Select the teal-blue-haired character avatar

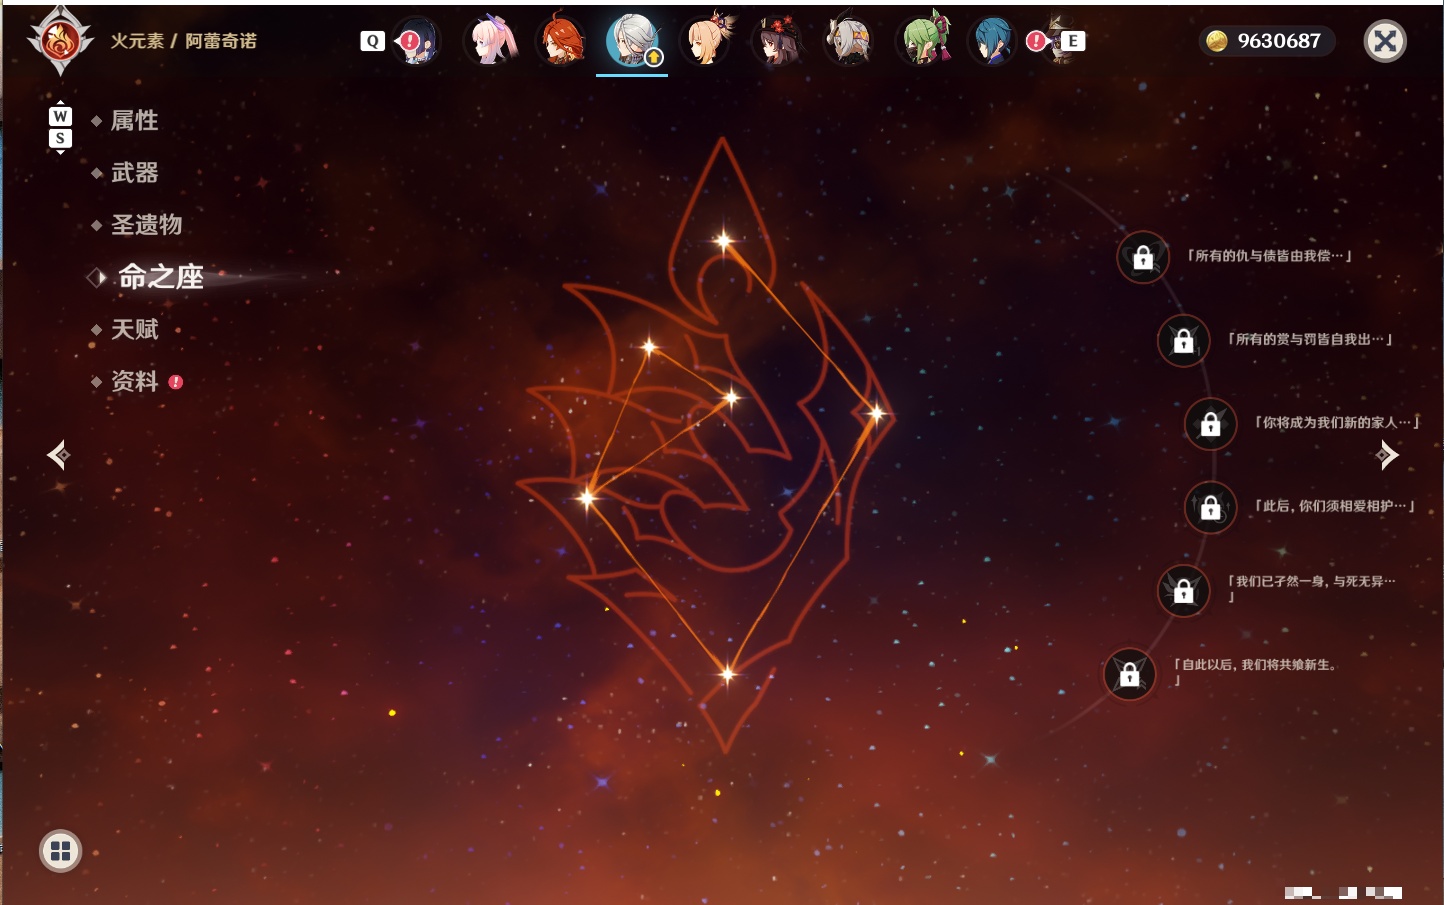[x=993, y=41]
